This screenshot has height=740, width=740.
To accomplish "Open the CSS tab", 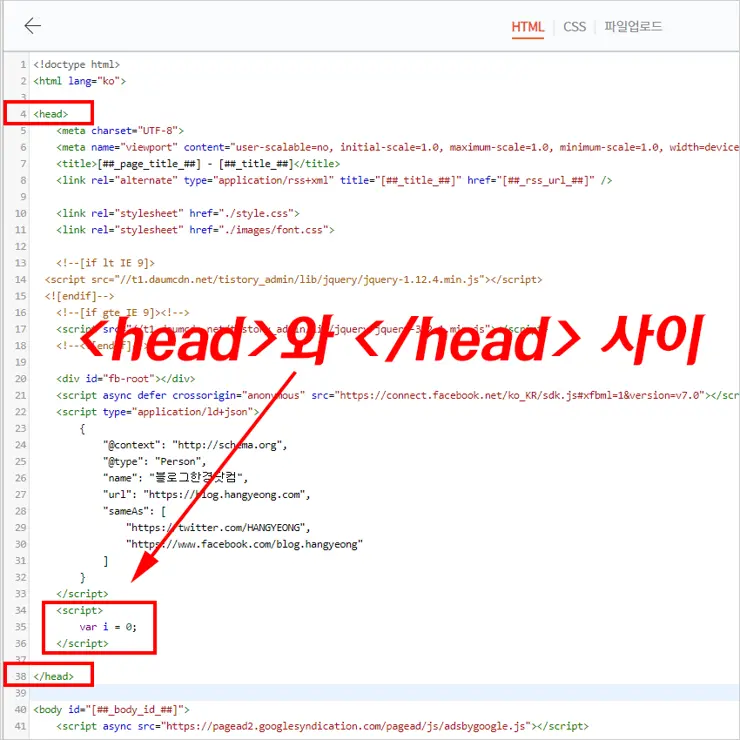I will [574, 27].
